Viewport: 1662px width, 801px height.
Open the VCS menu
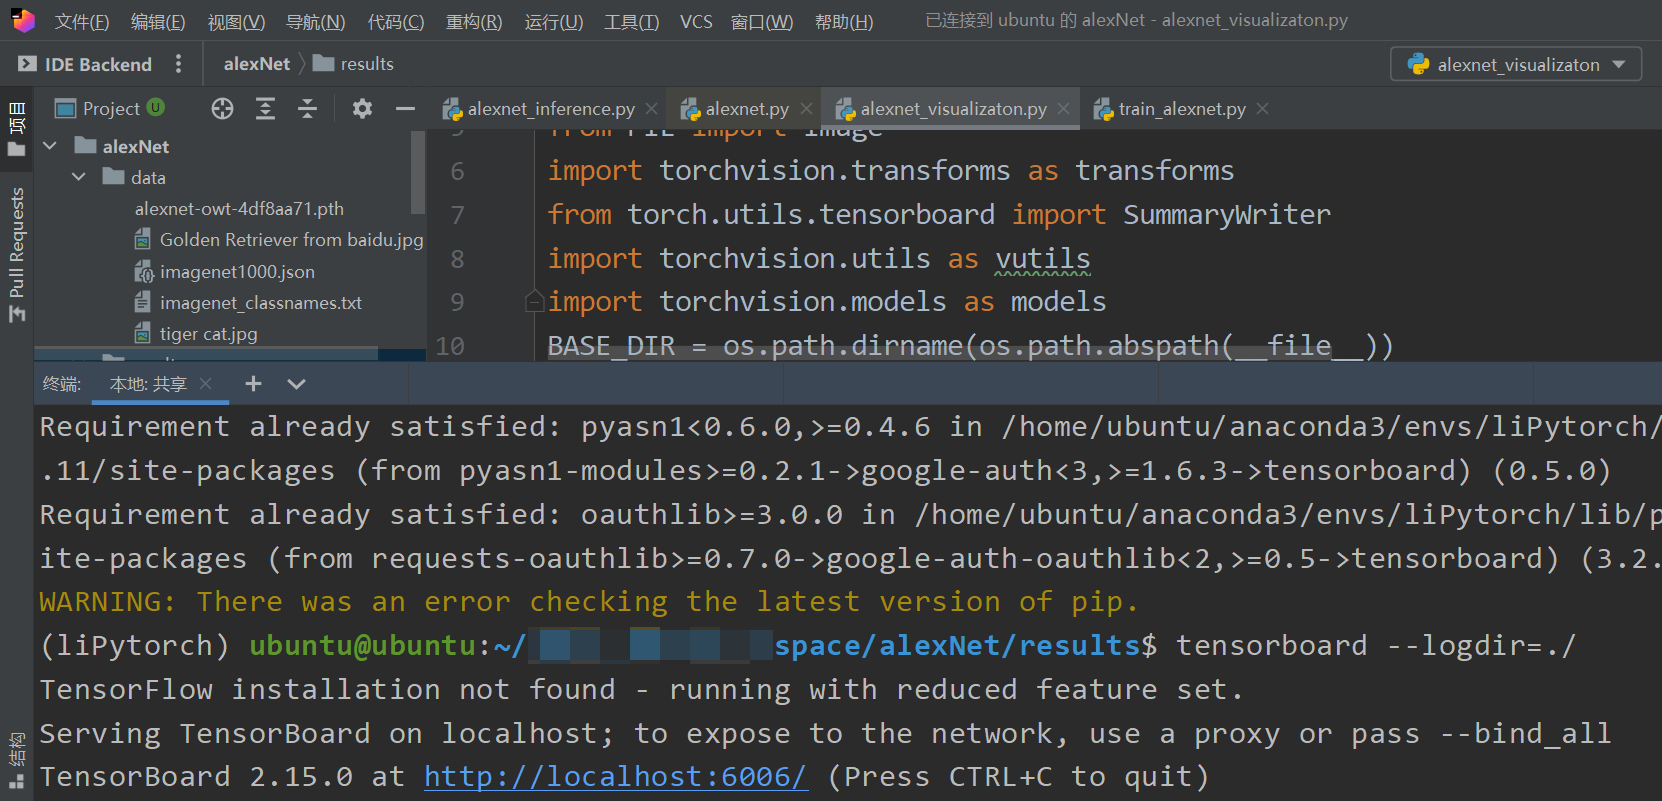pos(696,22)
